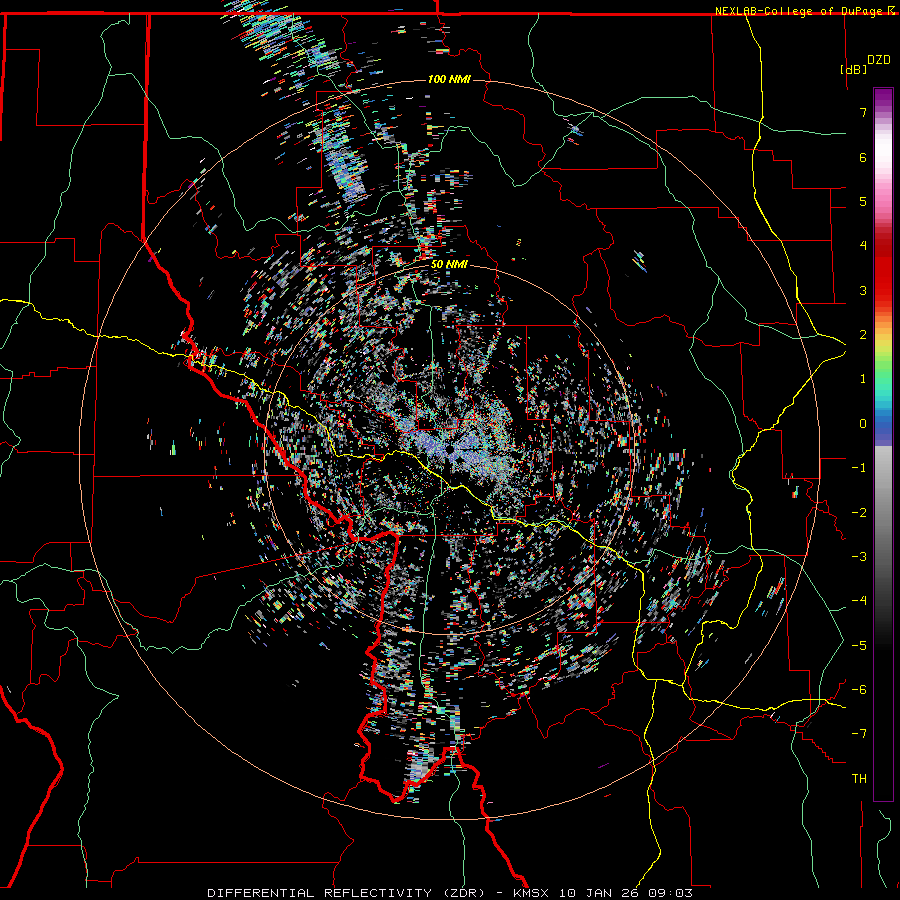Click legend value 4
The image size is (900, 900).
(863, 245)
